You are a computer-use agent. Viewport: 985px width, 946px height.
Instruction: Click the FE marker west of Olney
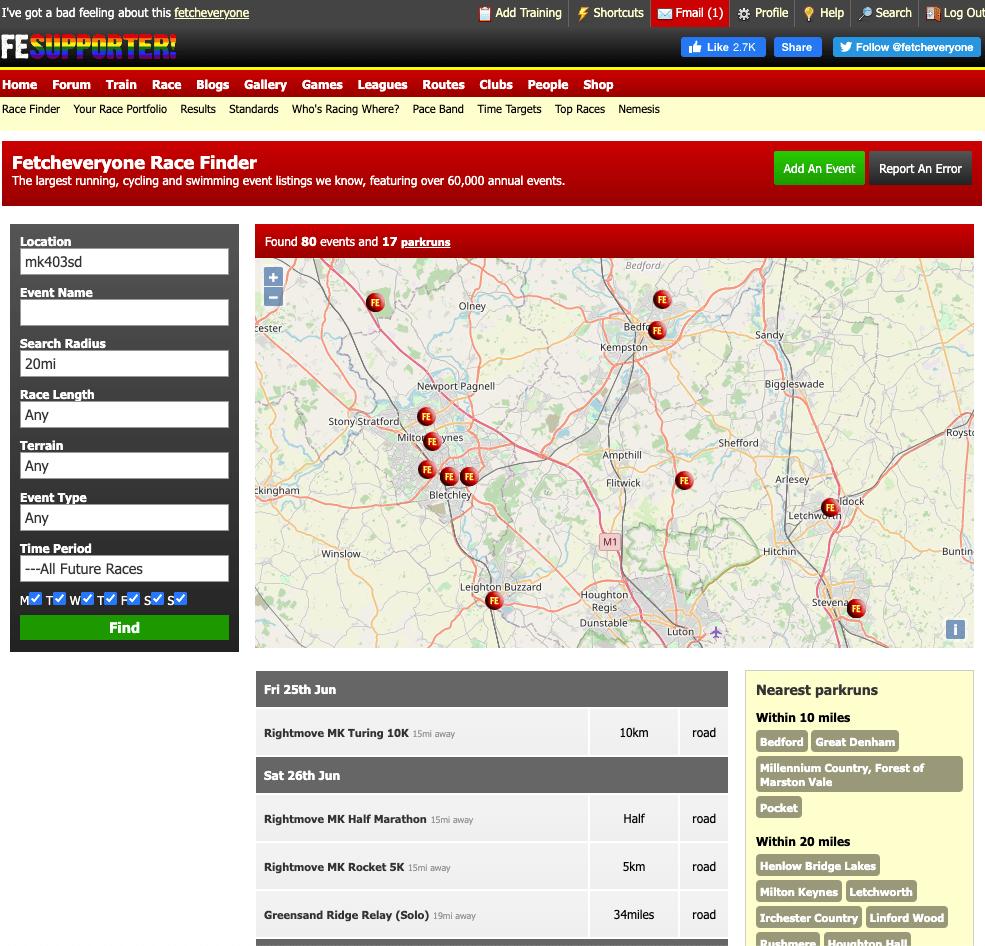375,302
